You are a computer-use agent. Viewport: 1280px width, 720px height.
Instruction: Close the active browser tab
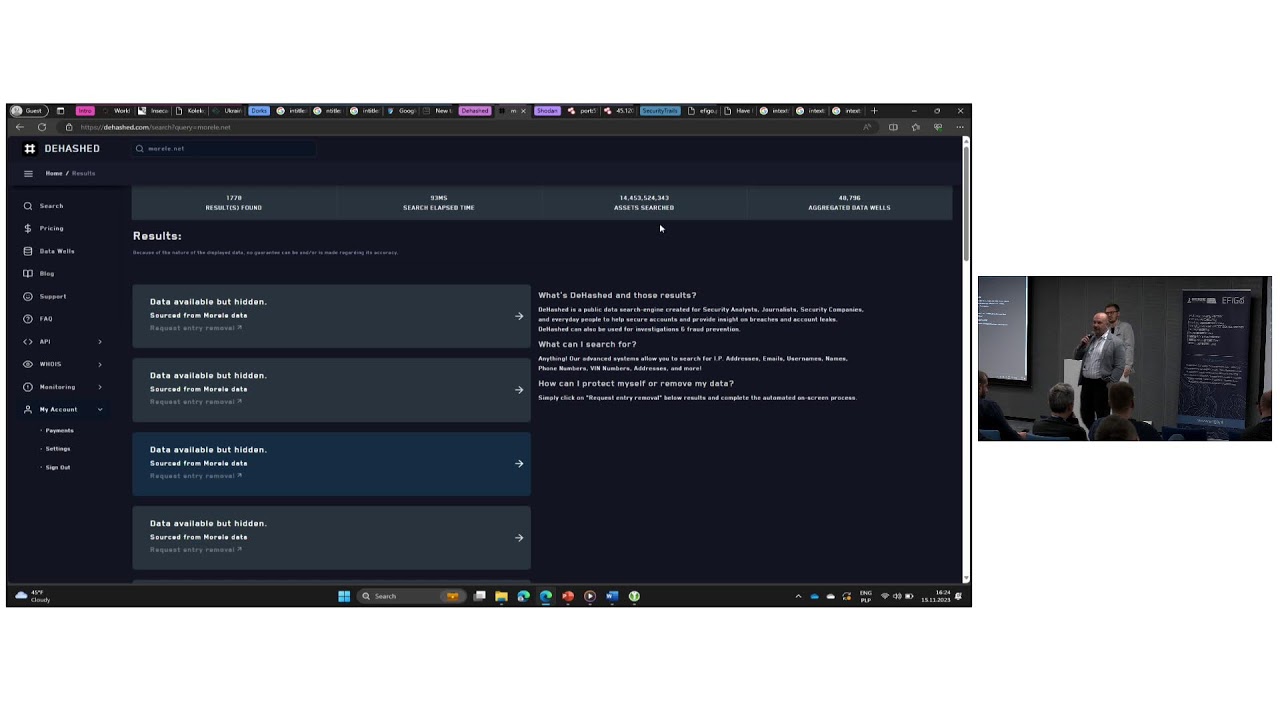pos(523,111)
